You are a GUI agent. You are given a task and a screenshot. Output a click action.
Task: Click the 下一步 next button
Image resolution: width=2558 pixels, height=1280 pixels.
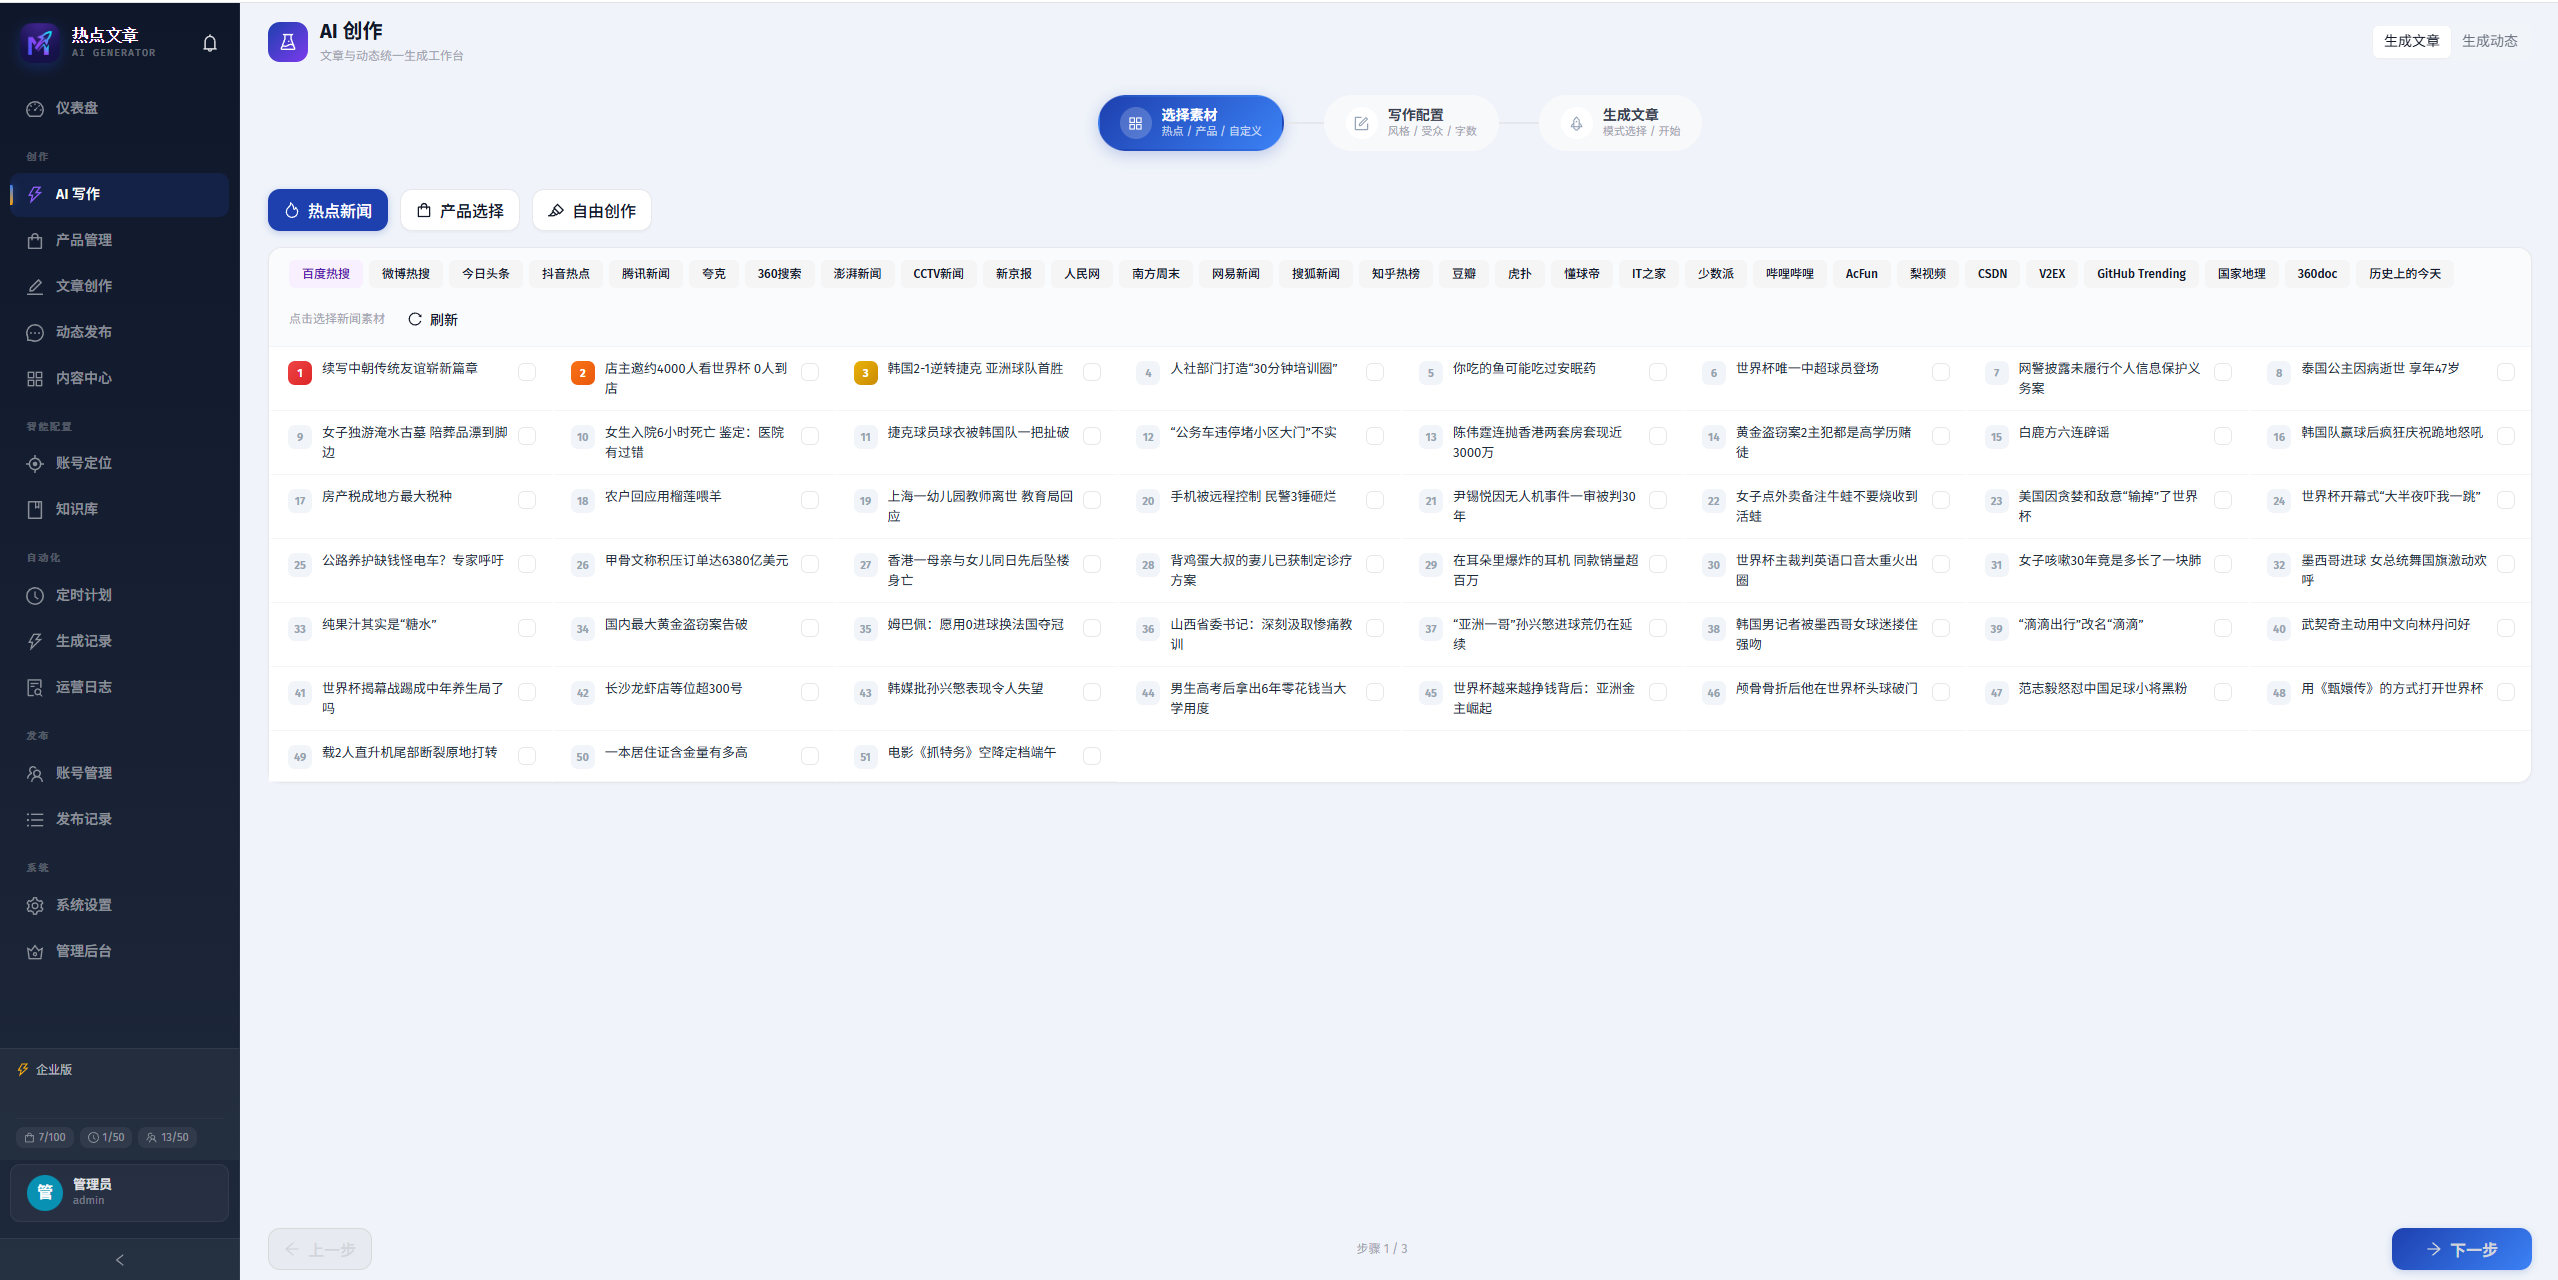coord(2461,1249)
